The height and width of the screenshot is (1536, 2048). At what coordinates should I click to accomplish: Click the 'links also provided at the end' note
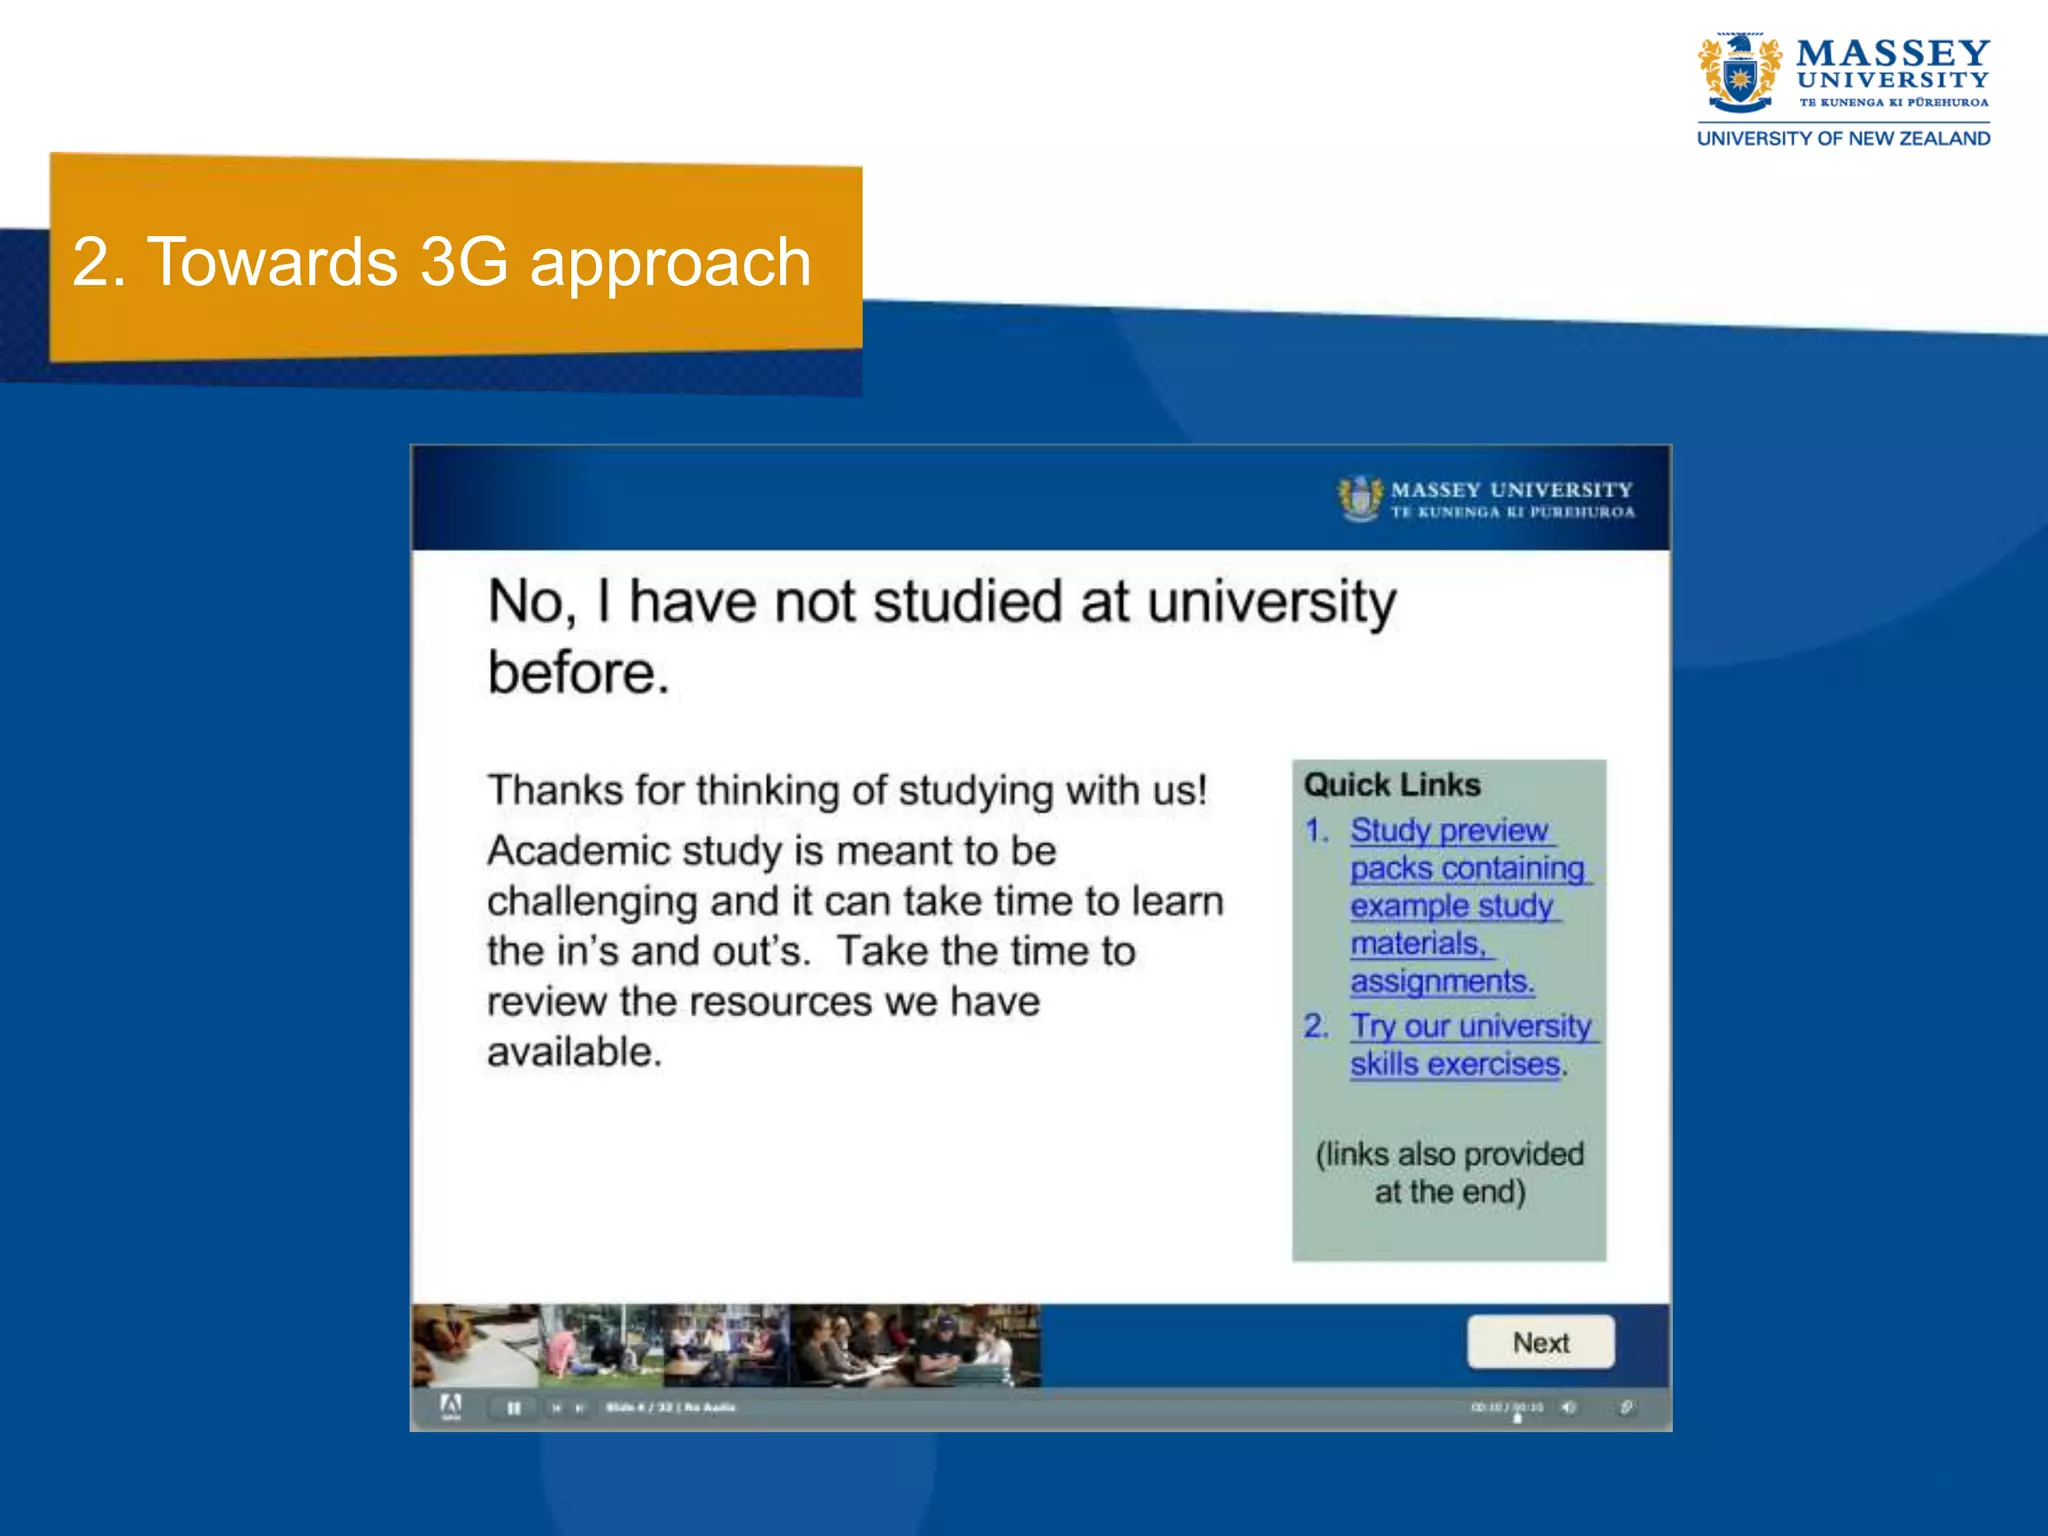[1449, 1172]
